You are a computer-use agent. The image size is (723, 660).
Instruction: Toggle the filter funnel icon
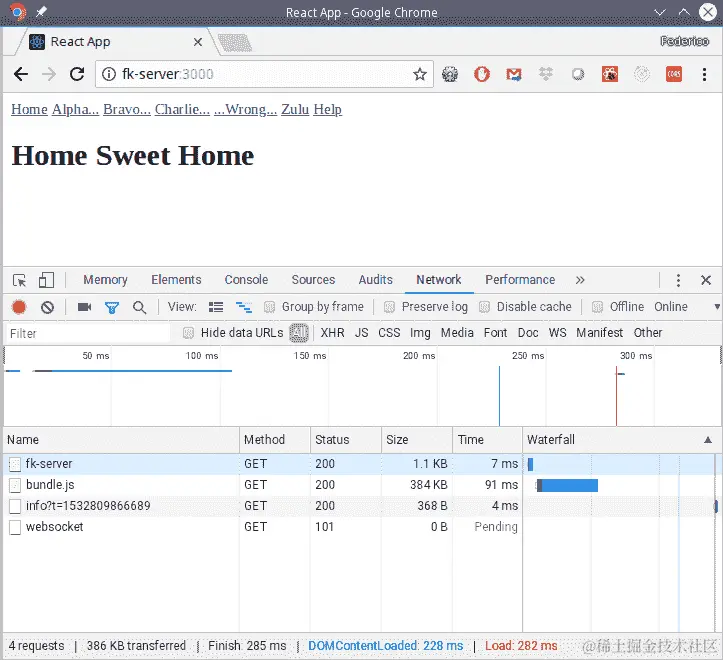click(x=112, y=307)
